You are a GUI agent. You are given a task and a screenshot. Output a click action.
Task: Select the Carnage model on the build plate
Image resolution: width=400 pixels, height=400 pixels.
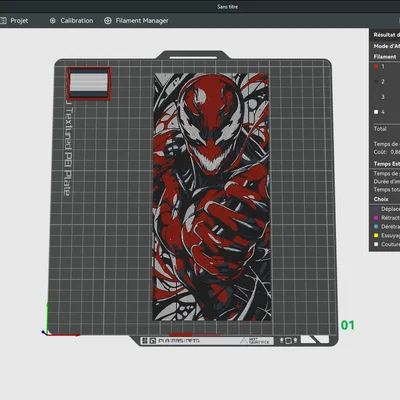coord(212,197)
